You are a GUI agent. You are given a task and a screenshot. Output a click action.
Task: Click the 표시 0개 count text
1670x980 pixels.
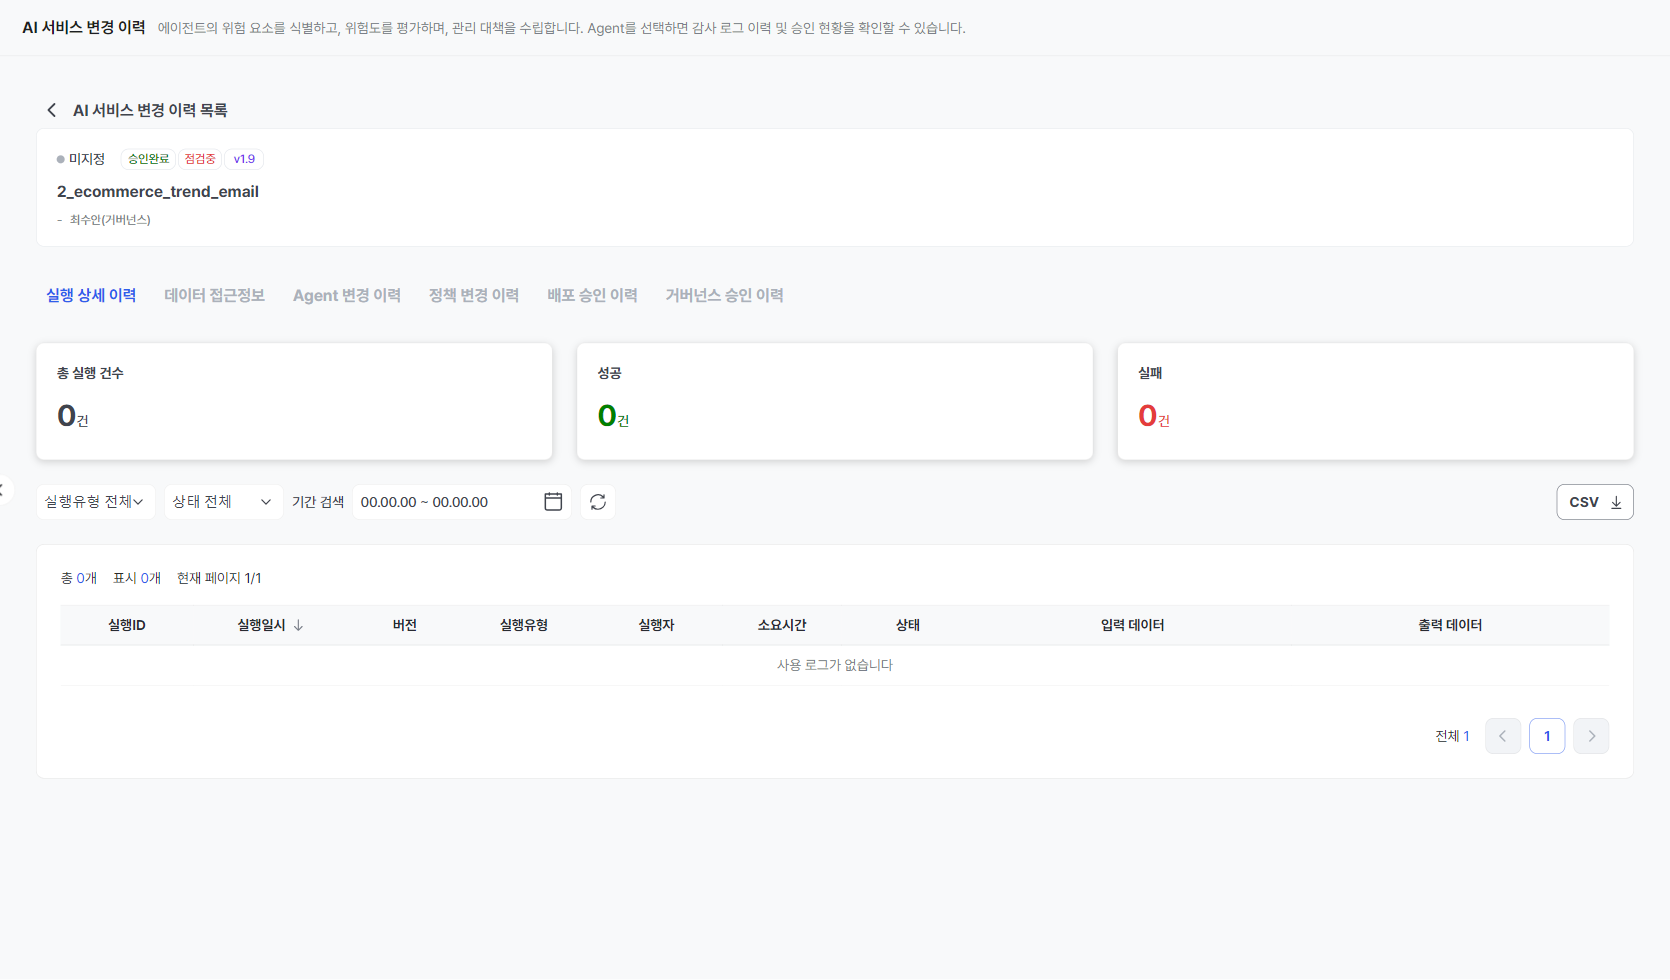[137, 578]
